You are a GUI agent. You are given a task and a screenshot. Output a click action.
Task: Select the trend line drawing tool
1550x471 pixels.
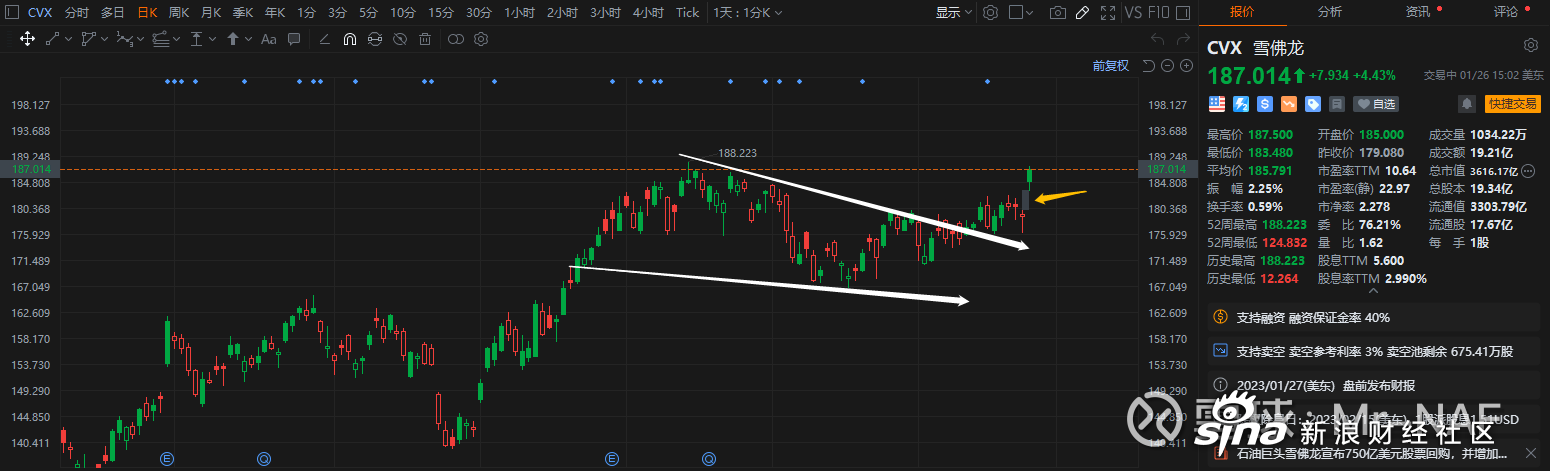pyautogui.click(x=52, y=39)
